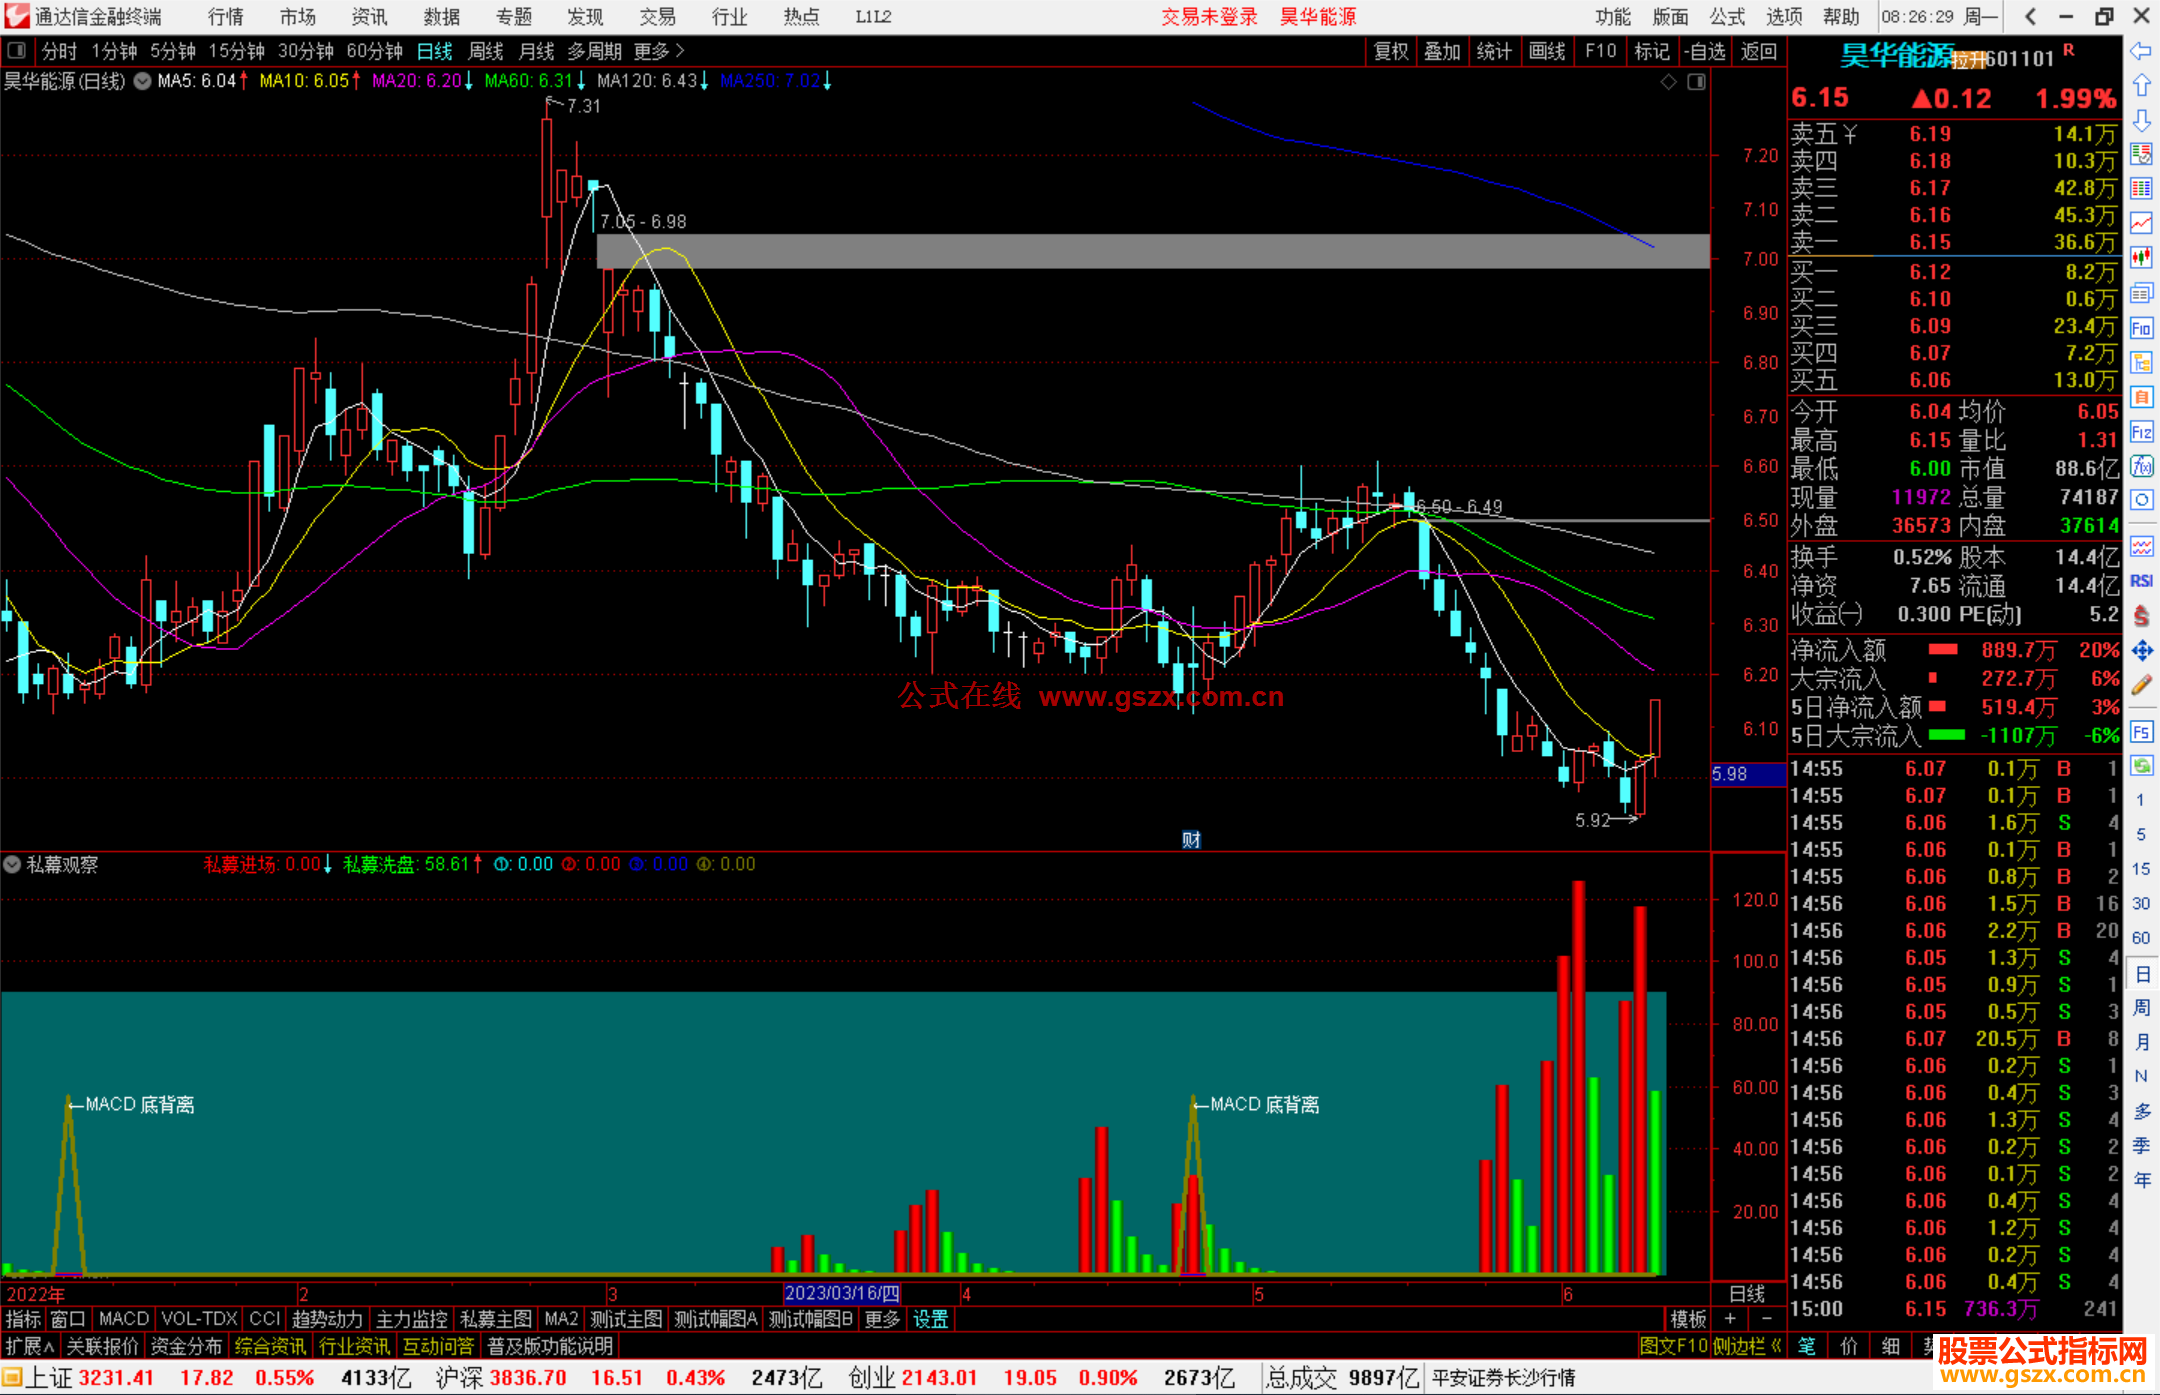
Task: Open the 行情 menu
Action: [x=226, y=16]
